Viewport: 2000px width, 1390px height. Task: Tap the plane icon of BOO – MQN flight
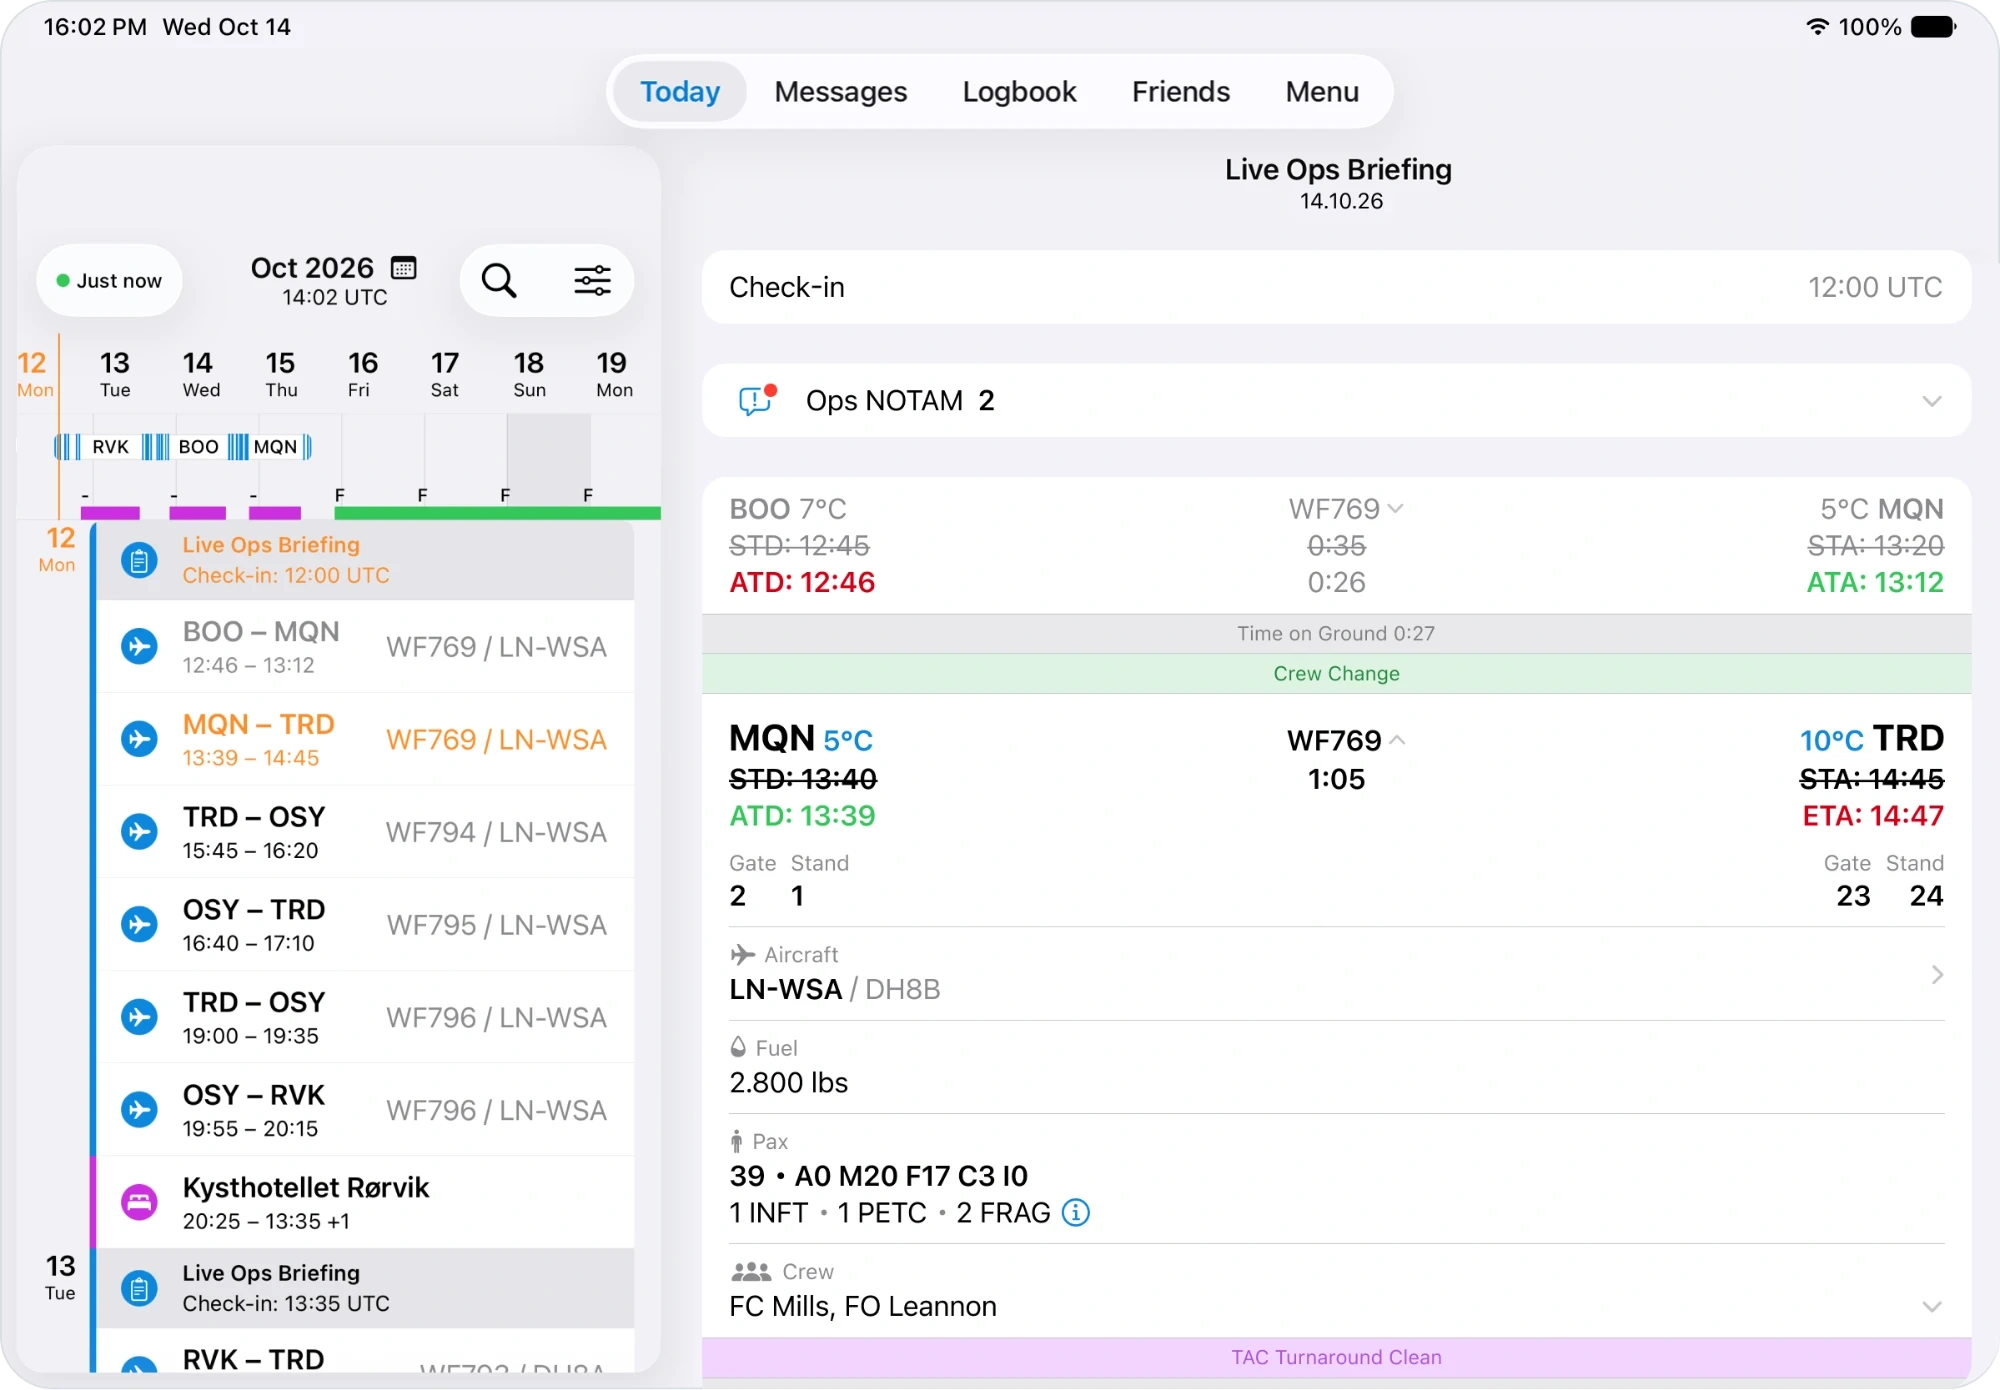coord(139,646)
